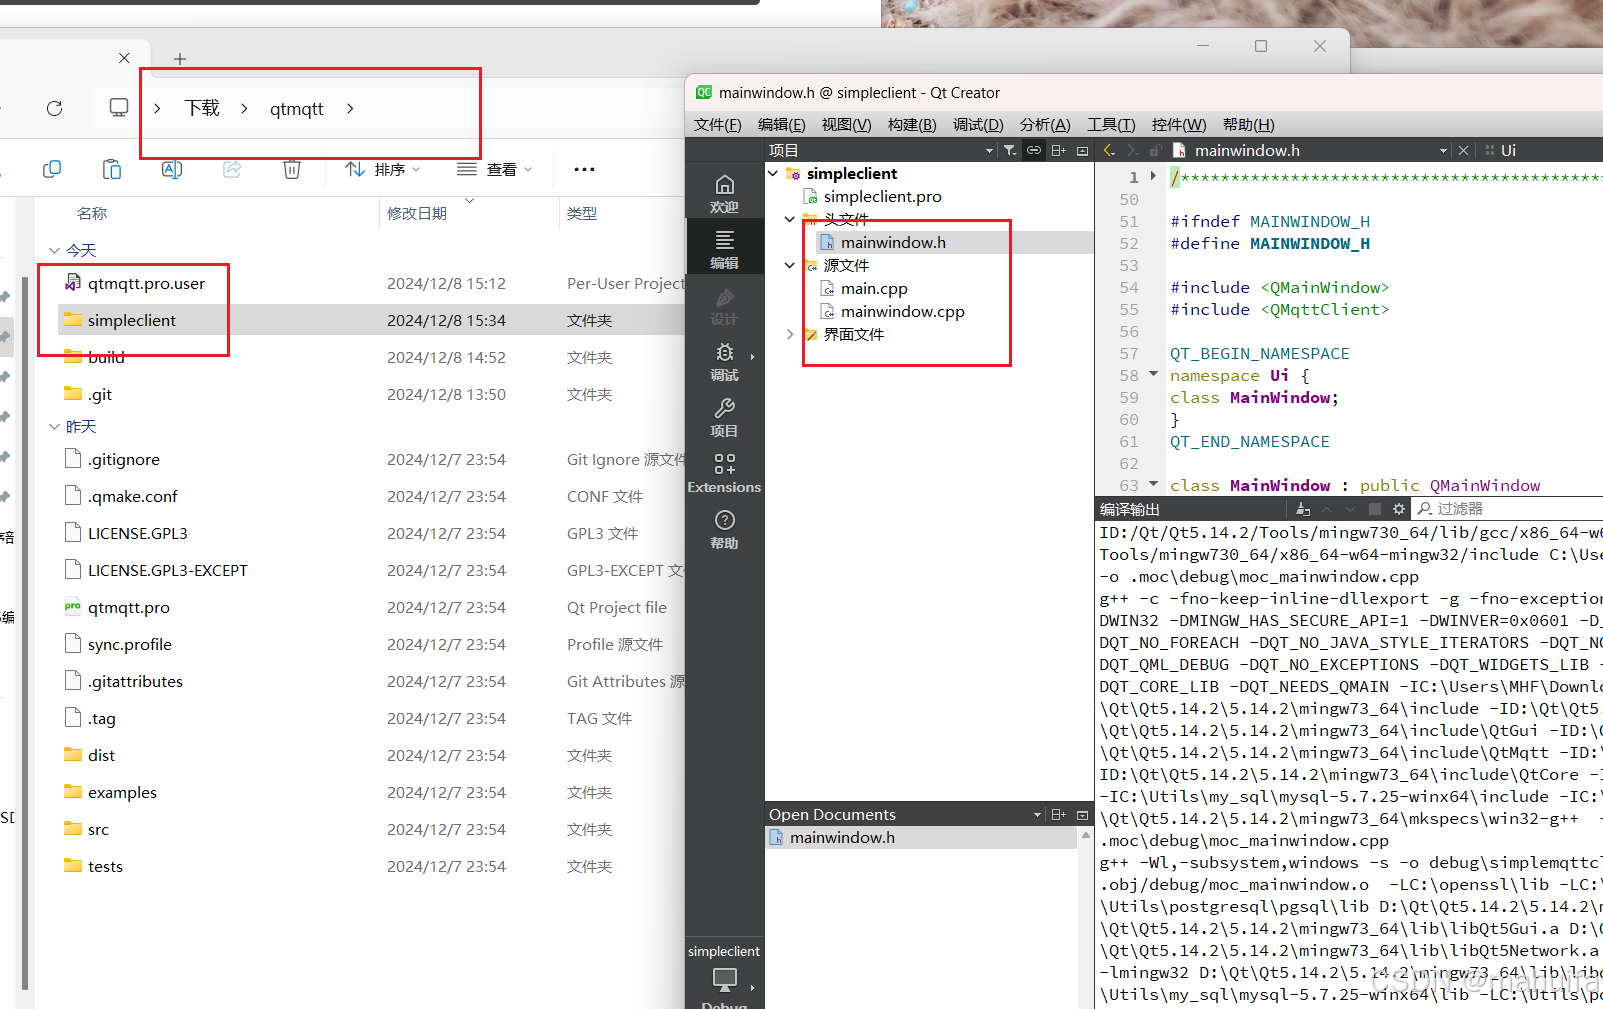Open compile output settings gear
The image size is (1603, 1009).
(1399, 509)
